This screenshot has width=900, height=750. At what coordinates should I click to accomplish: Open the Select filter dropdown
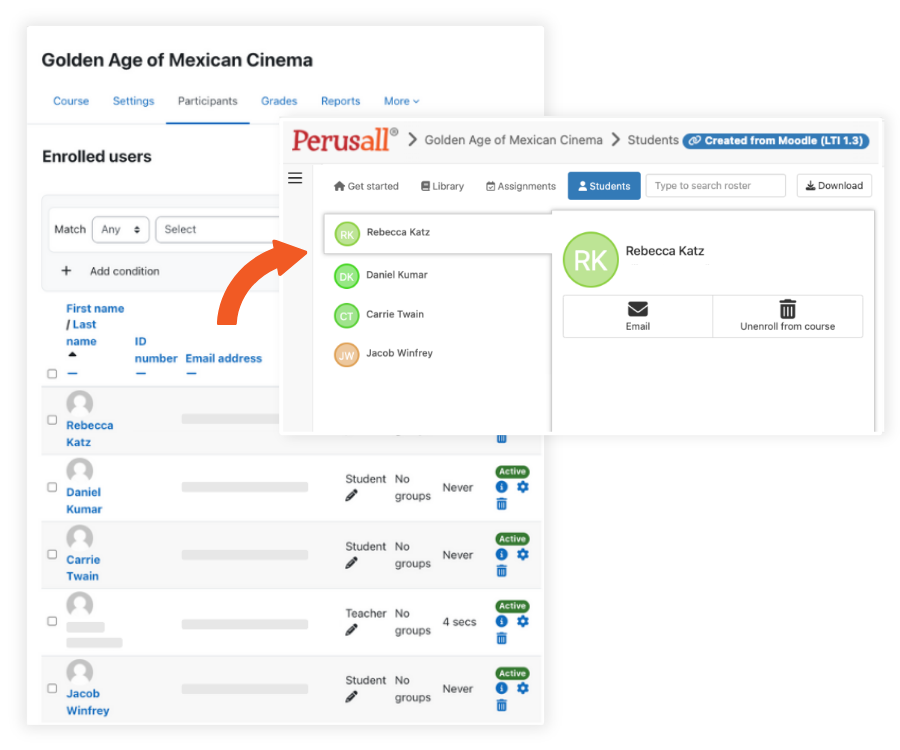pyautogui.click(x=218, y=229)
